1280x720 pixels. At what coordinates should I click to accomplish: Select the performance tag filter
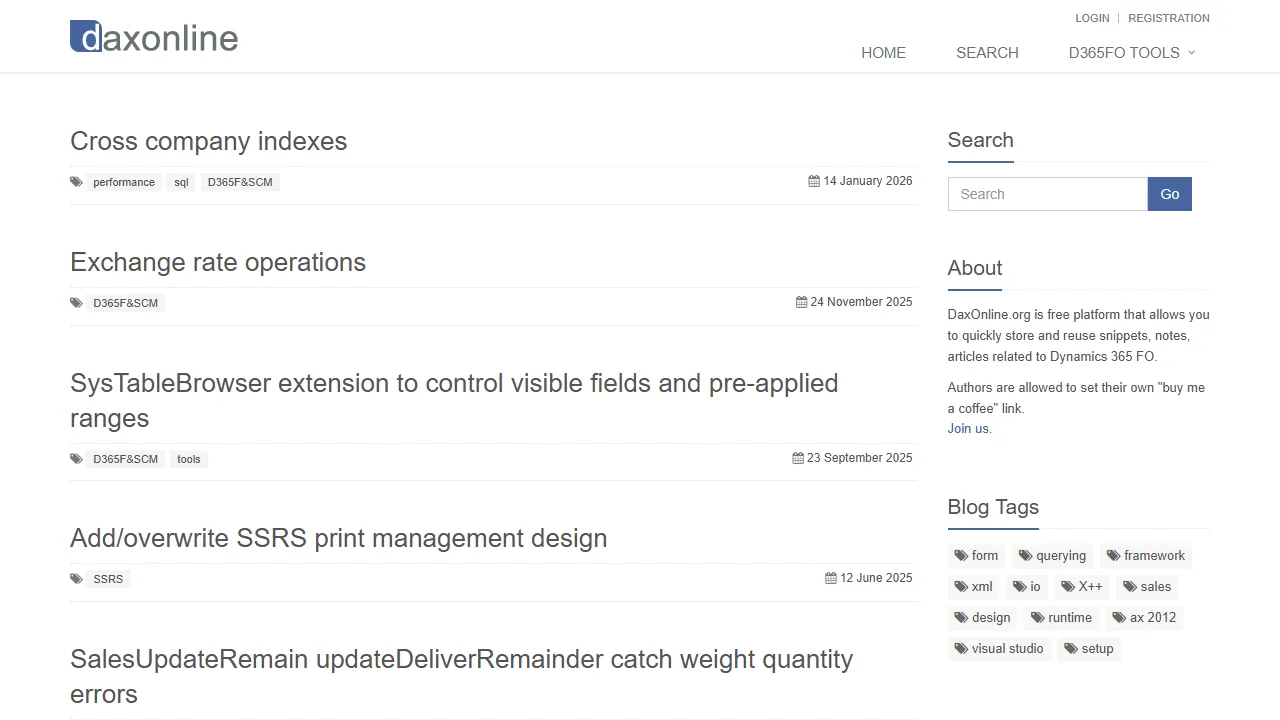123,182
